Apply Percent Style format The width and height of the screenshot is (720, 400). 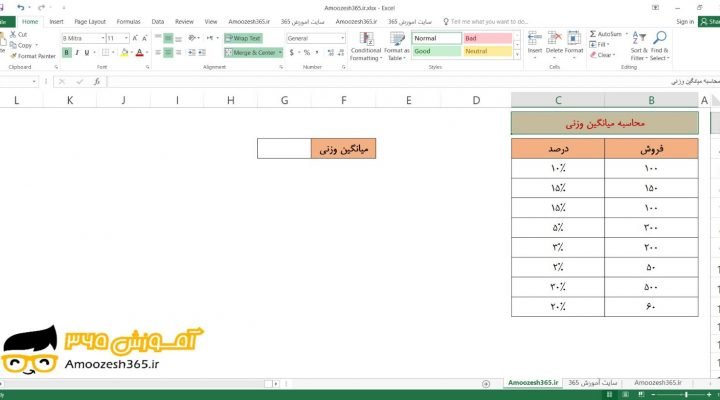[x=306, y=52]
